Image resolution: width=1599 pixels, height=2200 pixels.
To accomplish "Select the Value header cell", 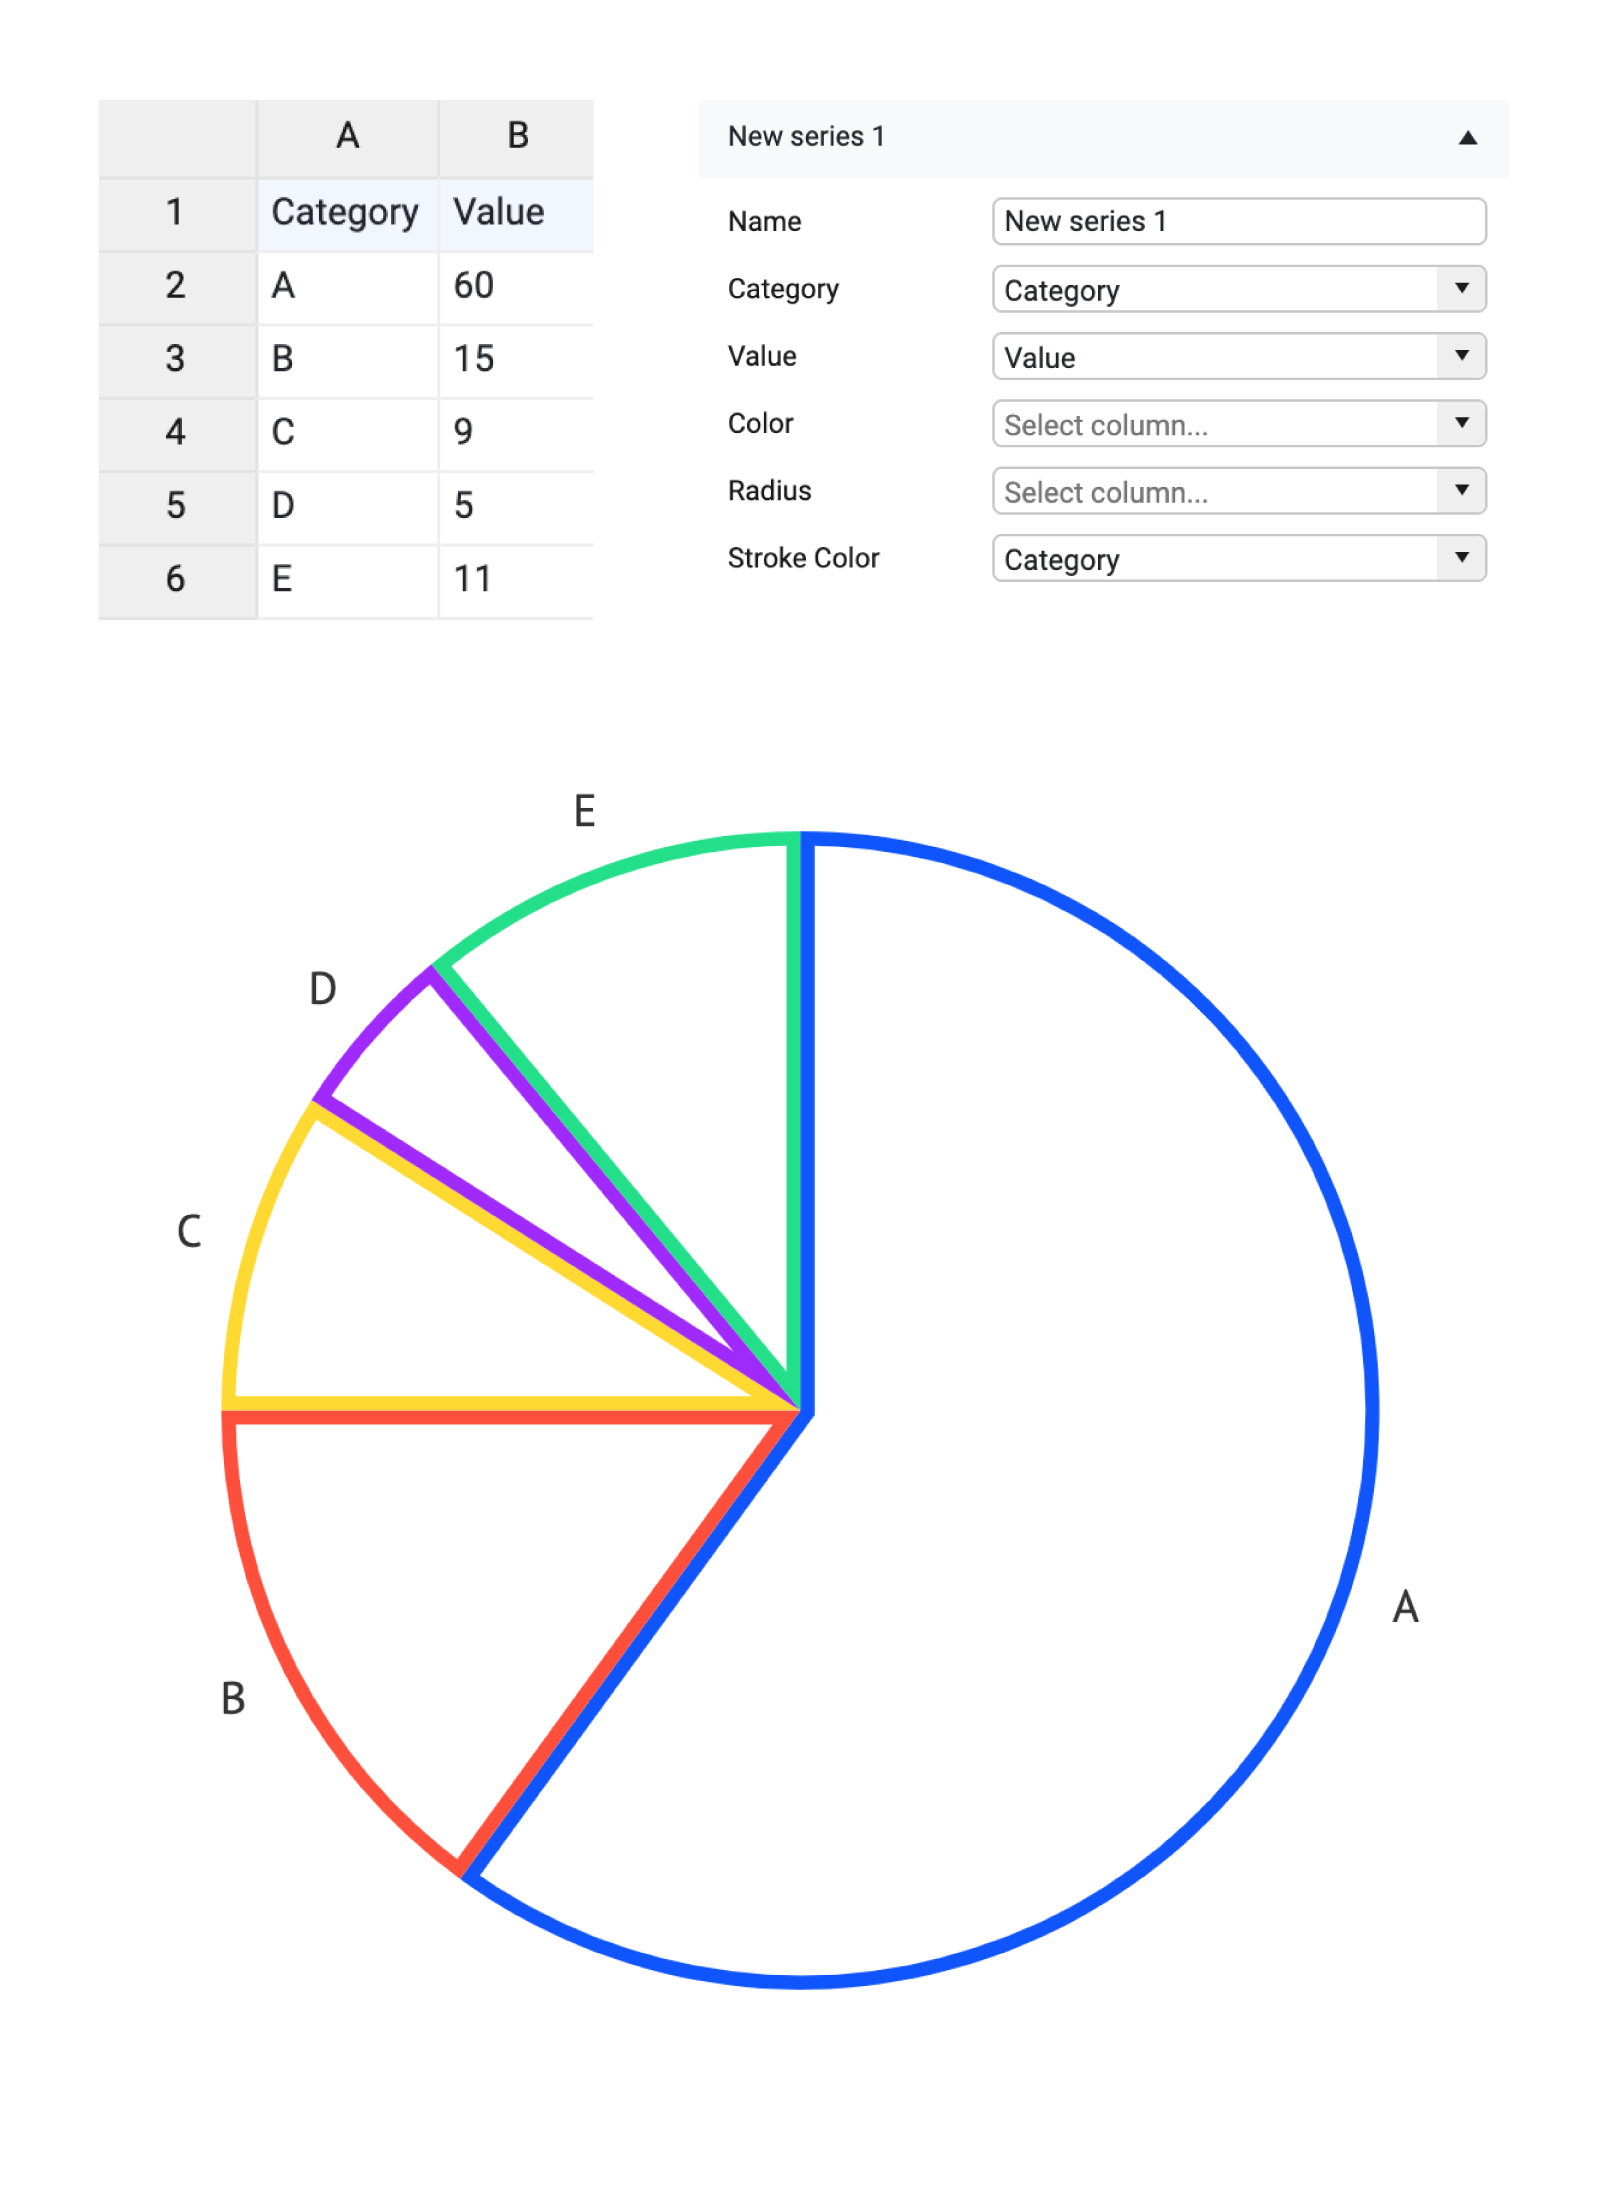I will click(x=498, y=212).
